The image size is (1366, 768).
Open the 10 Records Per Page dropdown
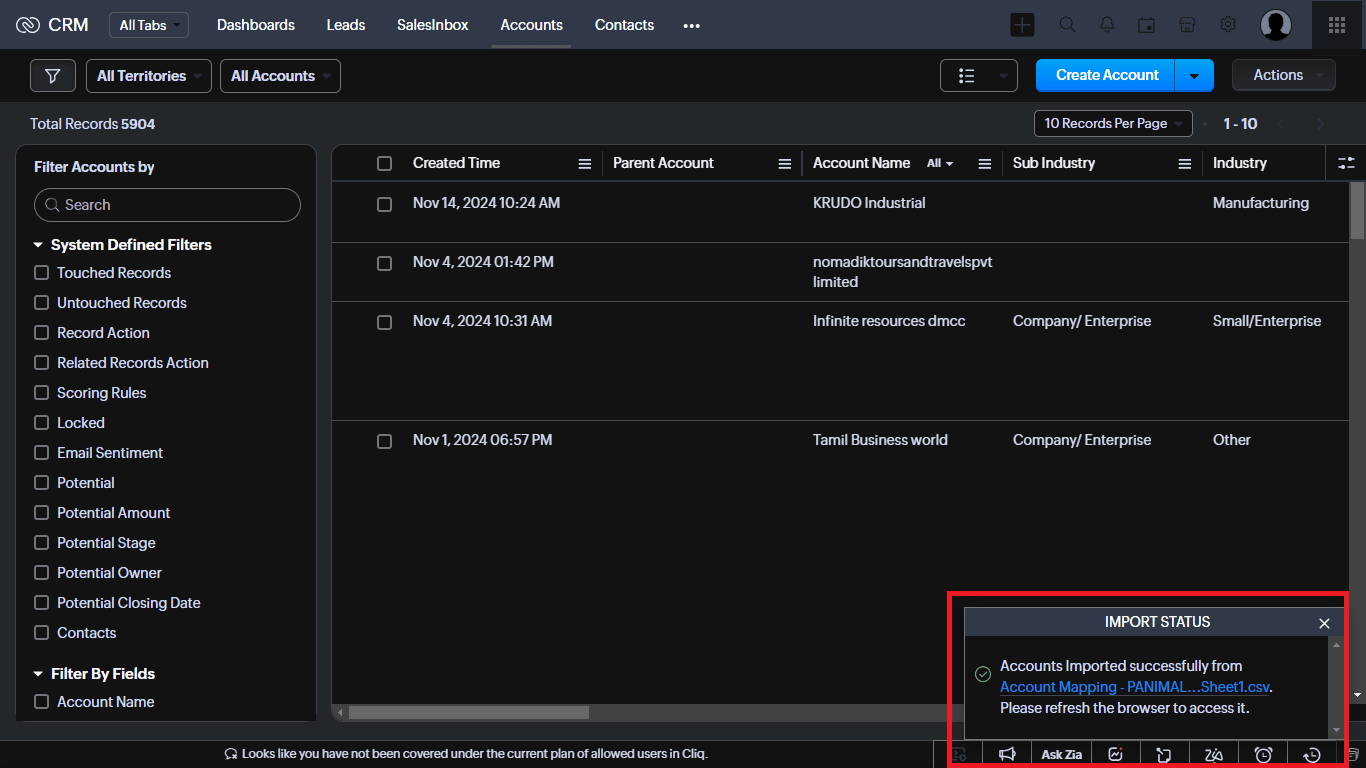[1113, 124]
